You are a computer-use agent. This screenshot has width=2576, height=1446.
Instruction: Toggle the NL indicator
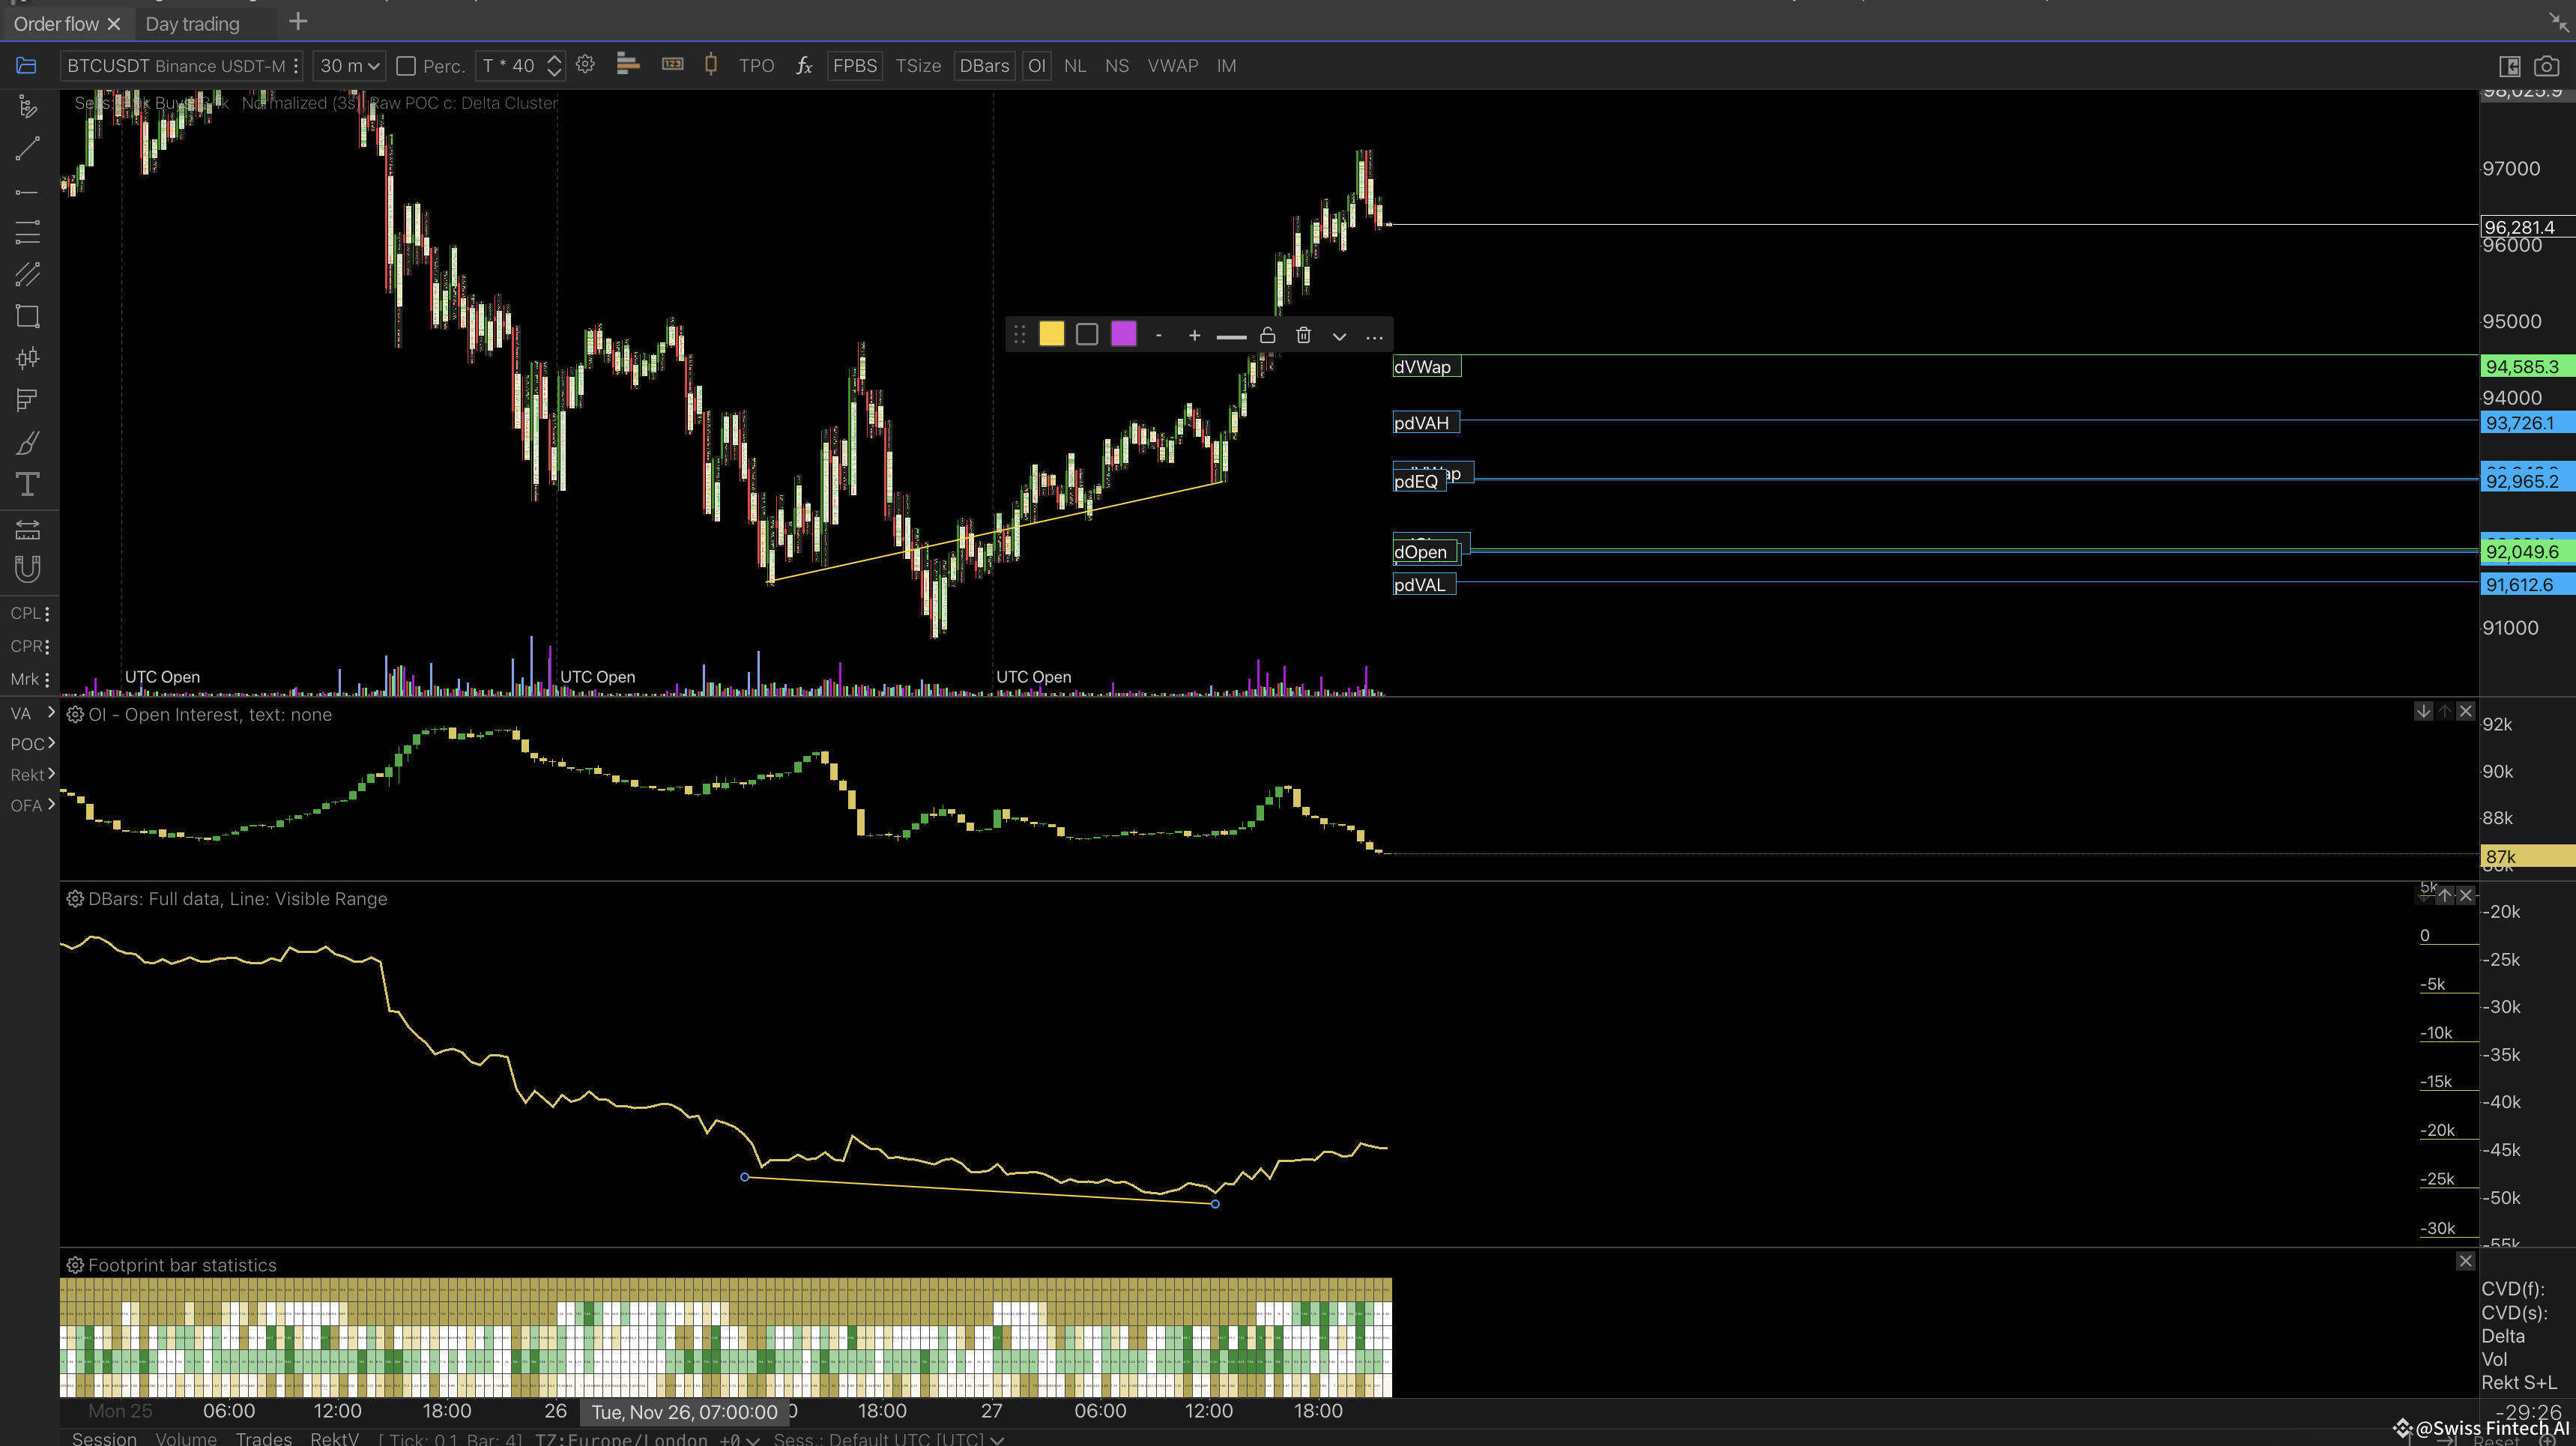coord(1075,66)
